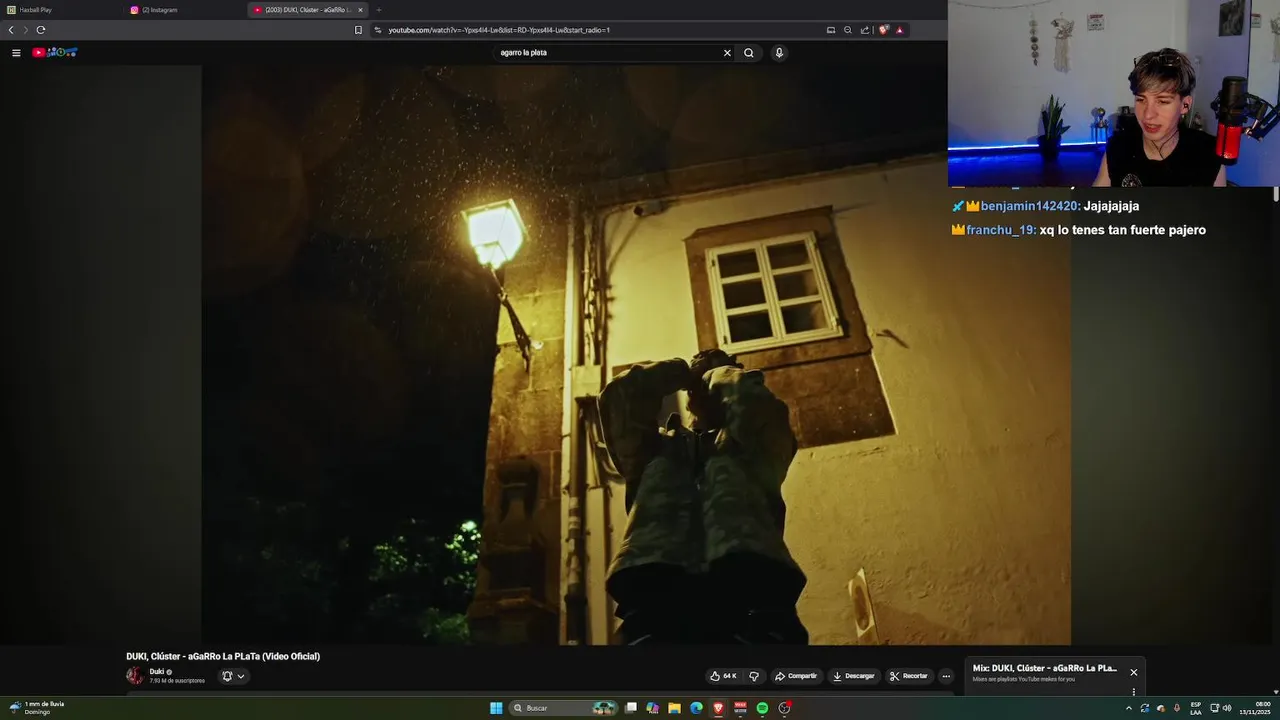The height and width of the screenshot is (720, 1280).
Task: Run search with magnifier button
Action: [748, 53]
